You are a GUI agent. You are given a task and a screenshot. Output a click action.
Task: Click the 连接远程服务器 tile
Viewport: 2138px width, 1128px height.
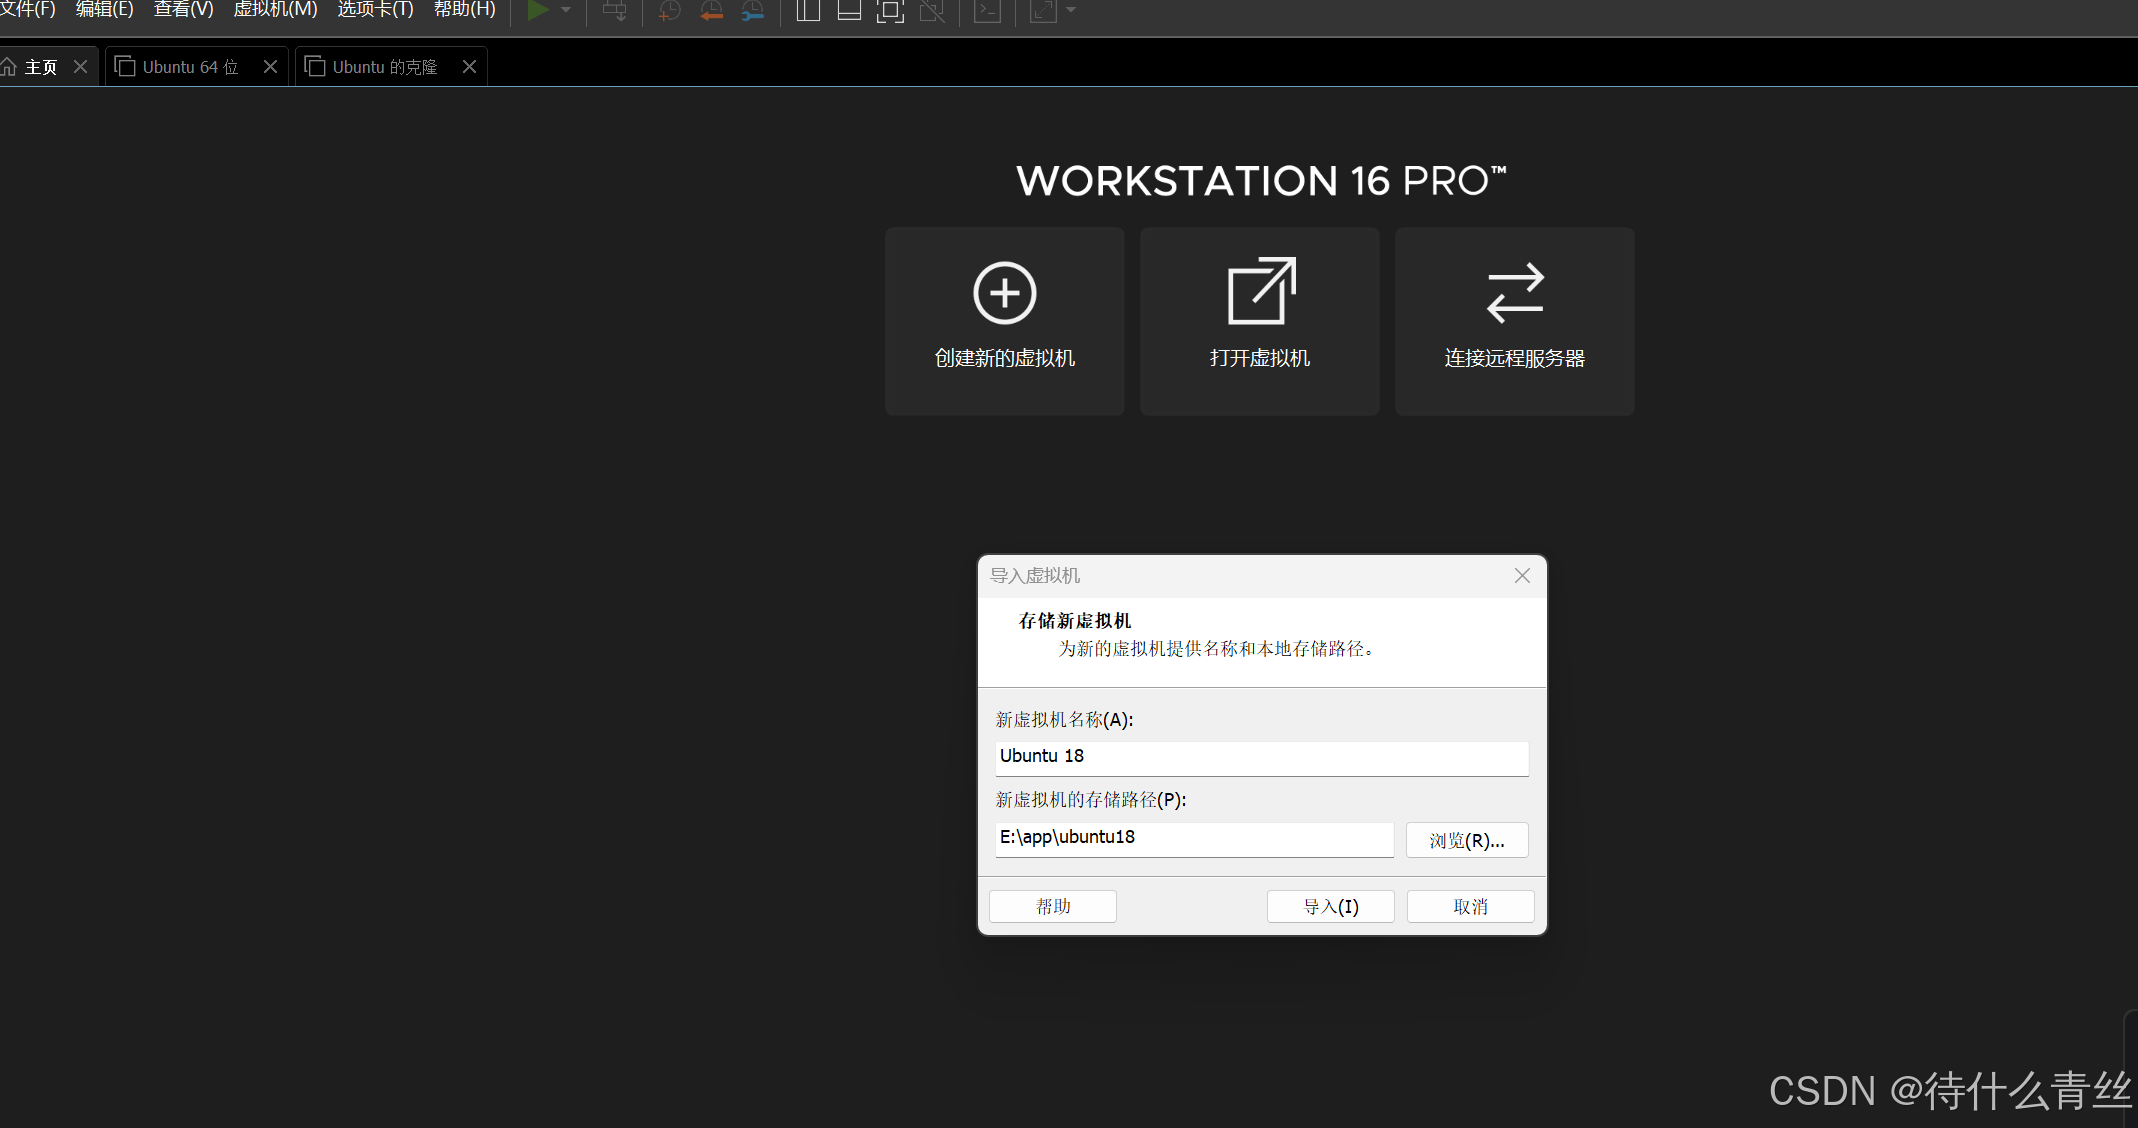(x=1514, y=321)
